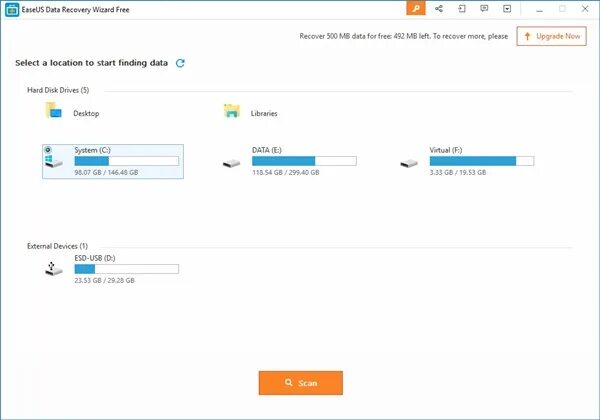
Task: Click the ESD-USB (D:) label text
Action: coord(95,258)
